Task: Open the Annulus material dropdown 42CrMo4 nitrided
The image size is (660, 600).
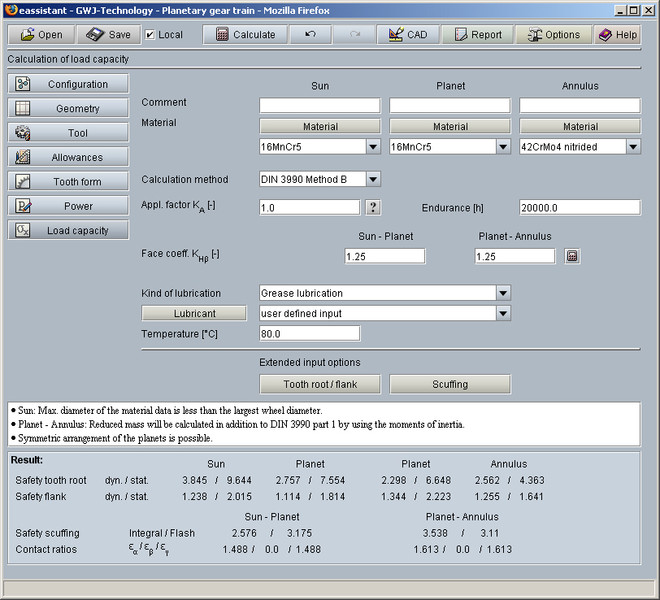Action: coord(633,146)
